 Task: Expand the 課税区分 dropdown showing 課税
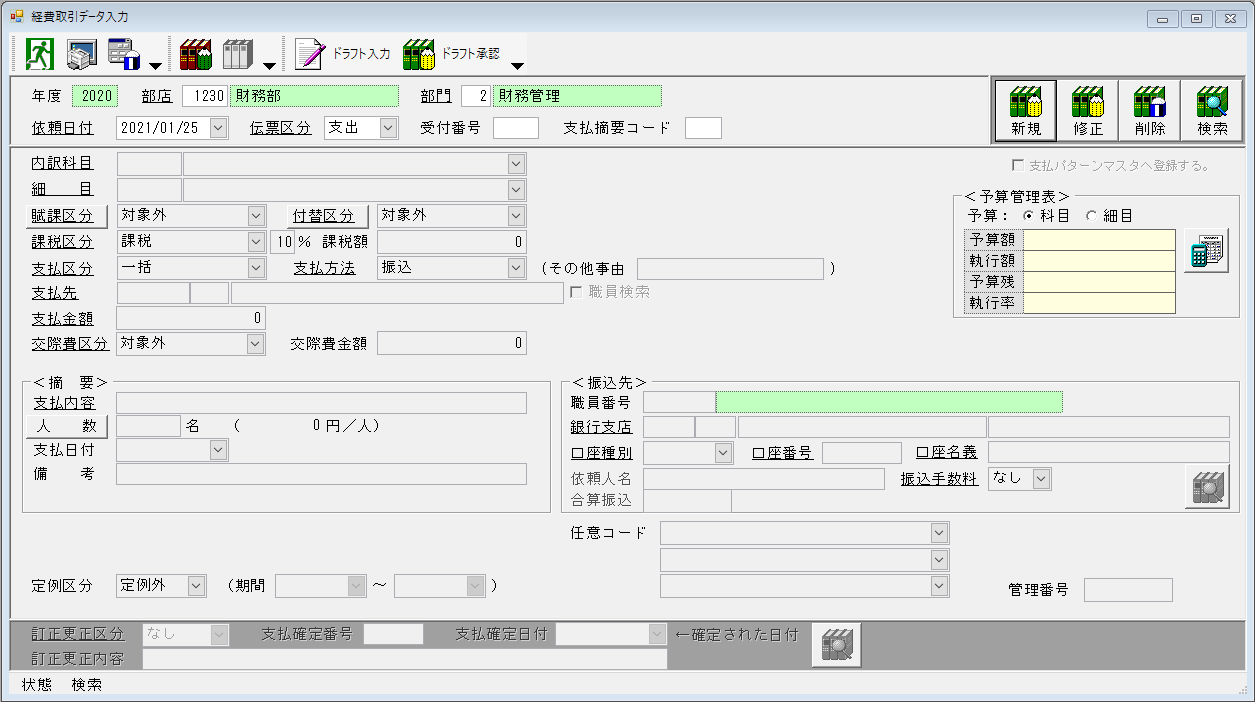pyautogui.click(x=256, y=242)
